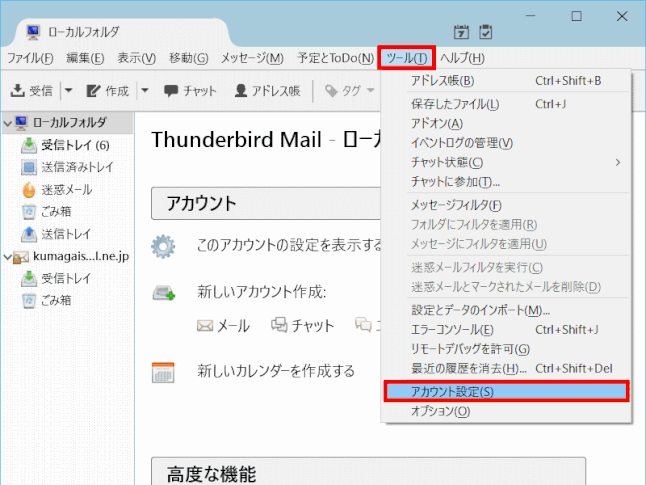Click the gear icon for account settings
Screen dimensions: 646x485
point(163,246)
